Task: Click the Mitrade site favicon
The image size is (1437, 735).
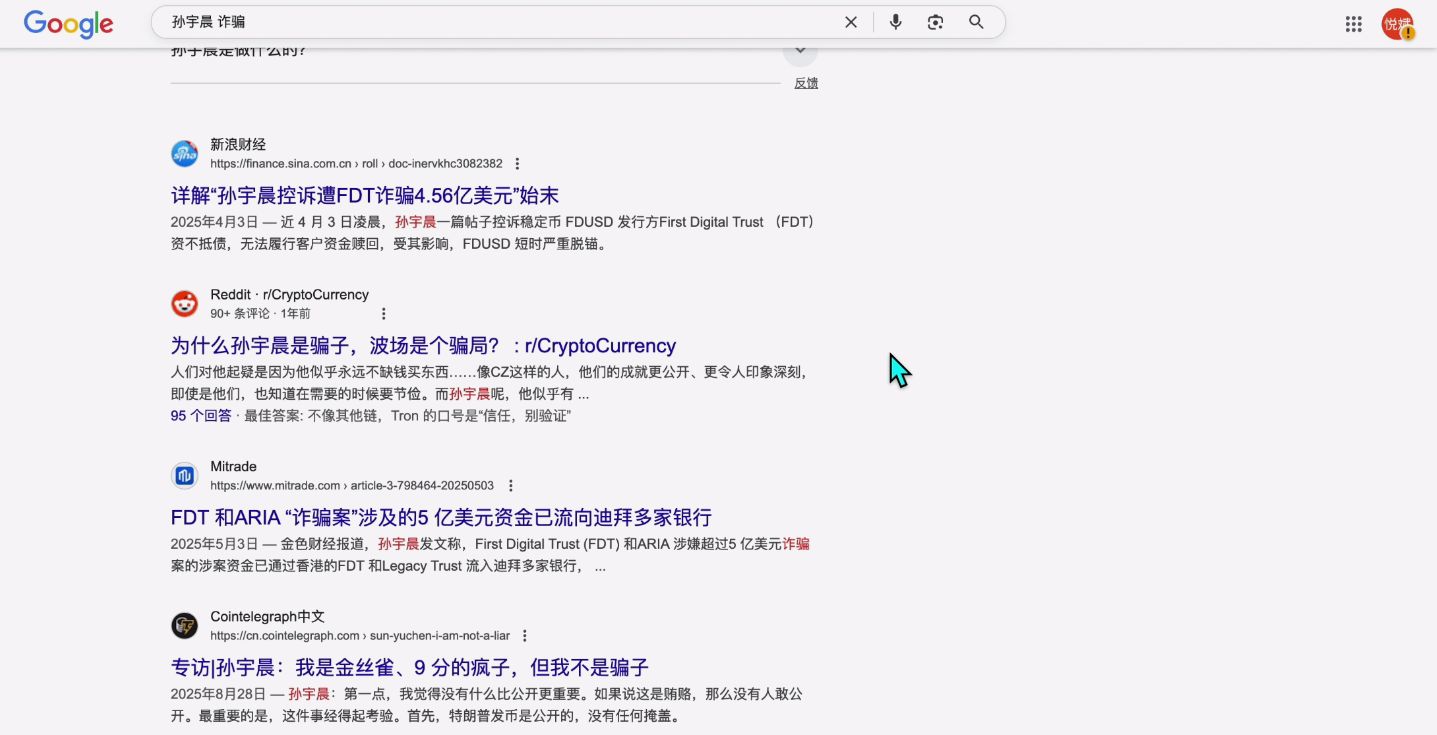Action: tap(184, 476)
